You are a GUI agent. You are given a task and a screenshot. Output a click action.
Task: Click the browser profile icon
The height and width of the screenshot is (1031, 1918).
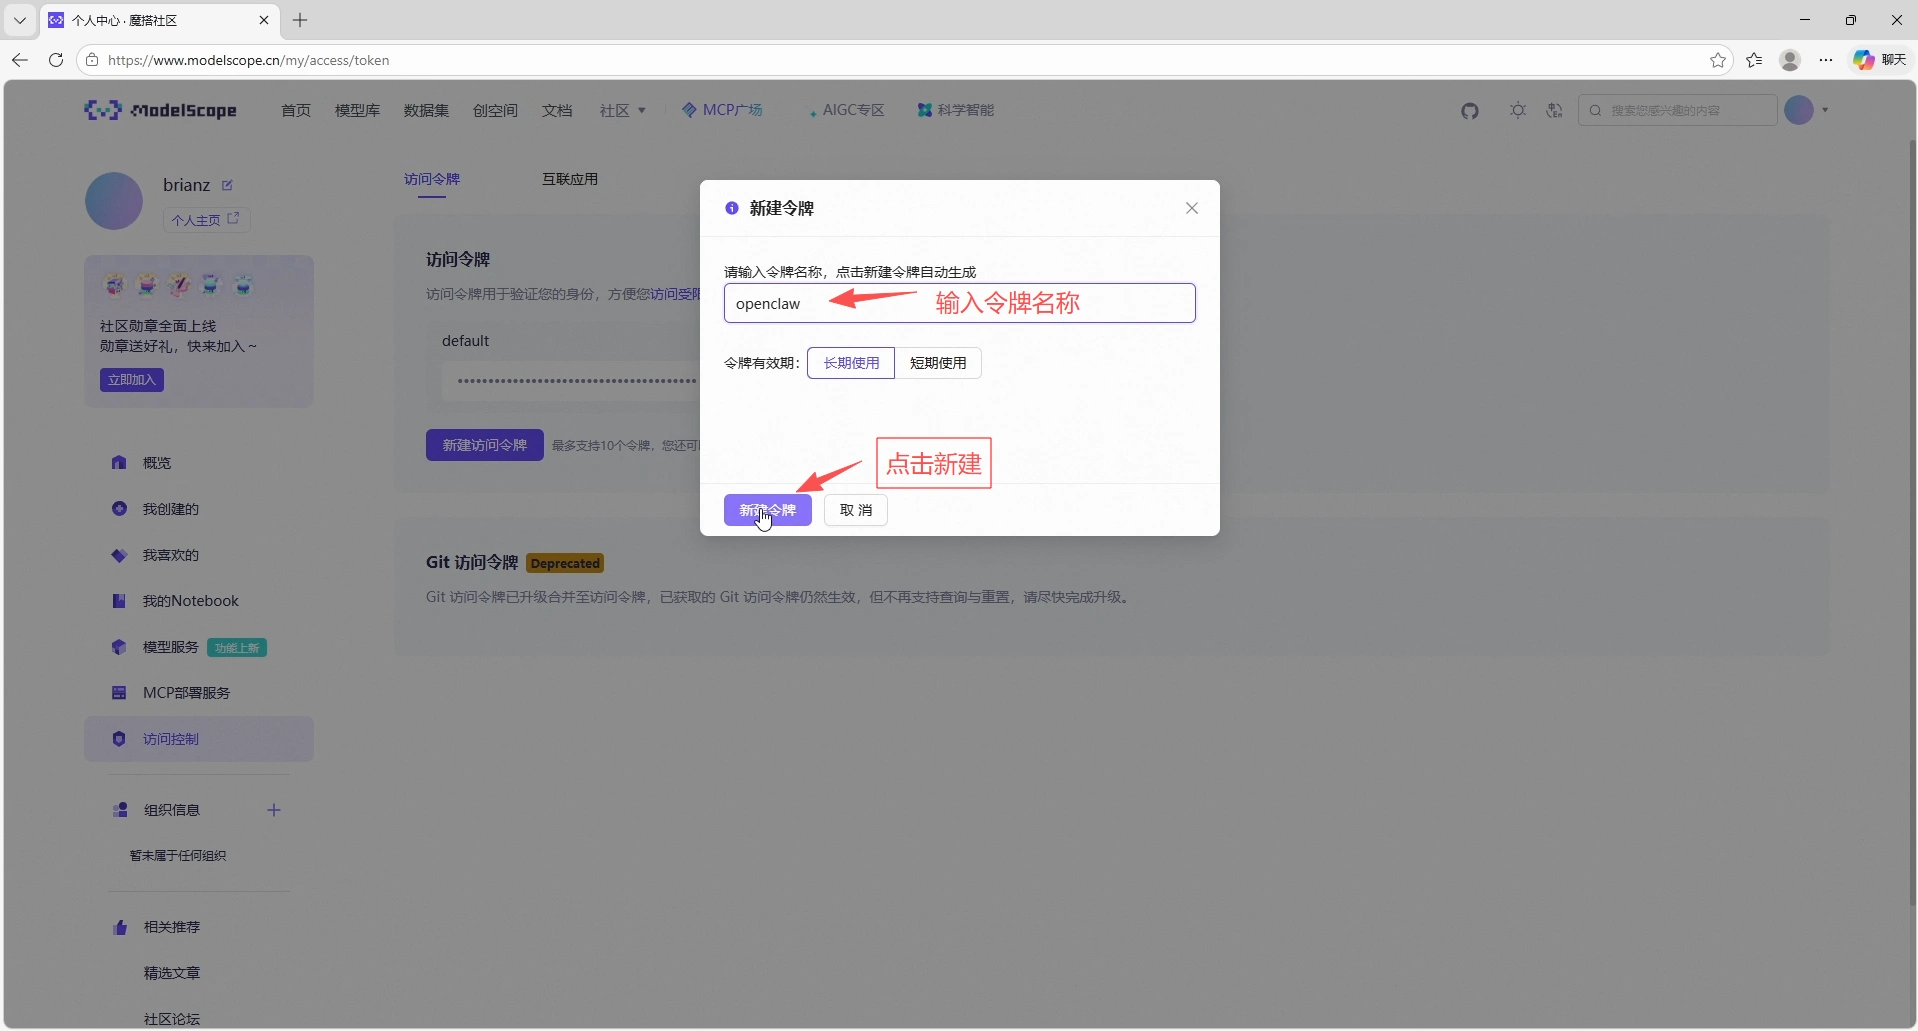pyautogui.click(x=1790, y=60)
